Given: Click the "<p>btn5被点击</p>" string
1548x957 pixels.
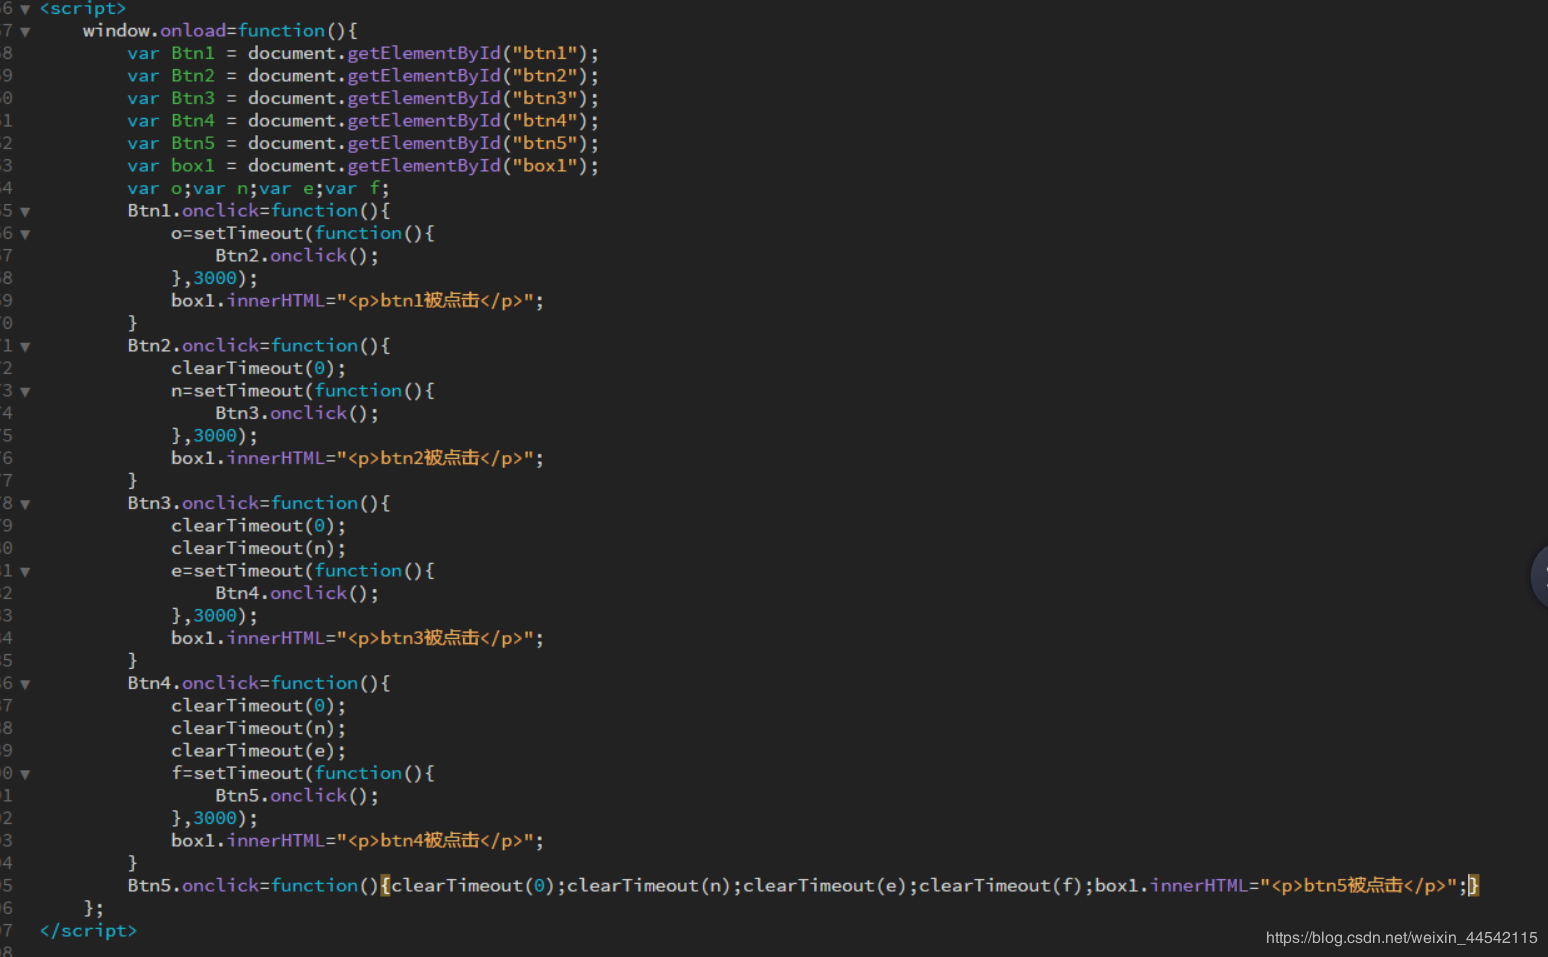Looking at the screenshot, I should pos(1358,886).
